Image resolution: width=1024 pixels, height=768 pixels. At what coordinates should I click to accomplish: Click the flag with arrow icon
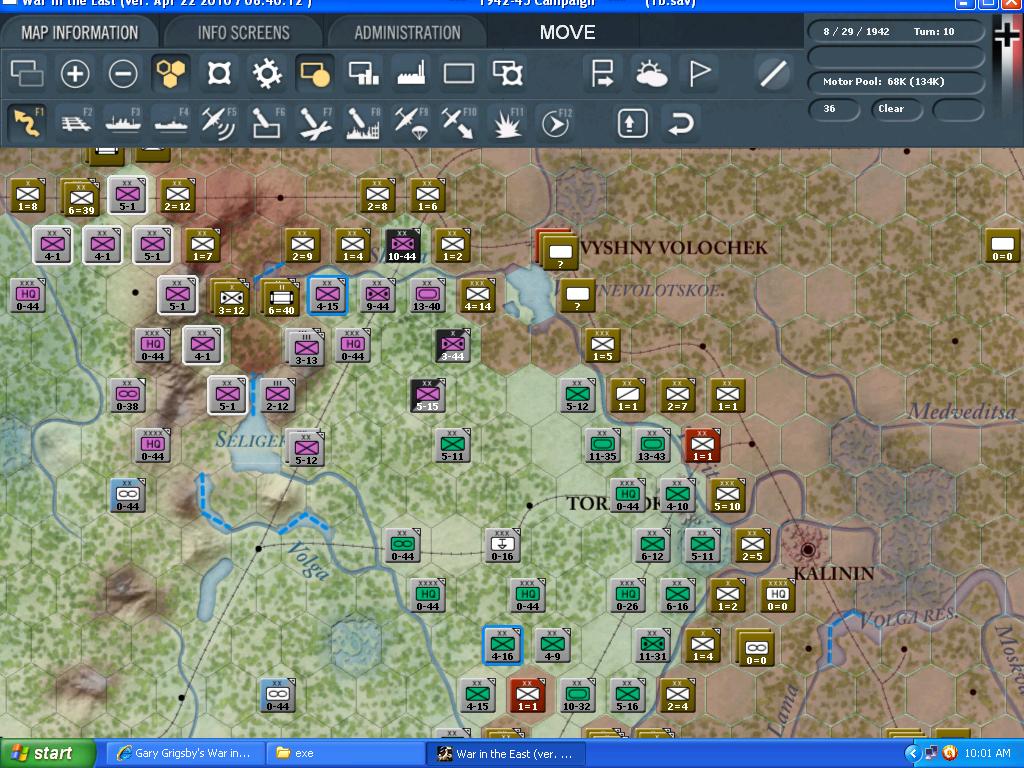pyautogui.click(x=602, y=73)
